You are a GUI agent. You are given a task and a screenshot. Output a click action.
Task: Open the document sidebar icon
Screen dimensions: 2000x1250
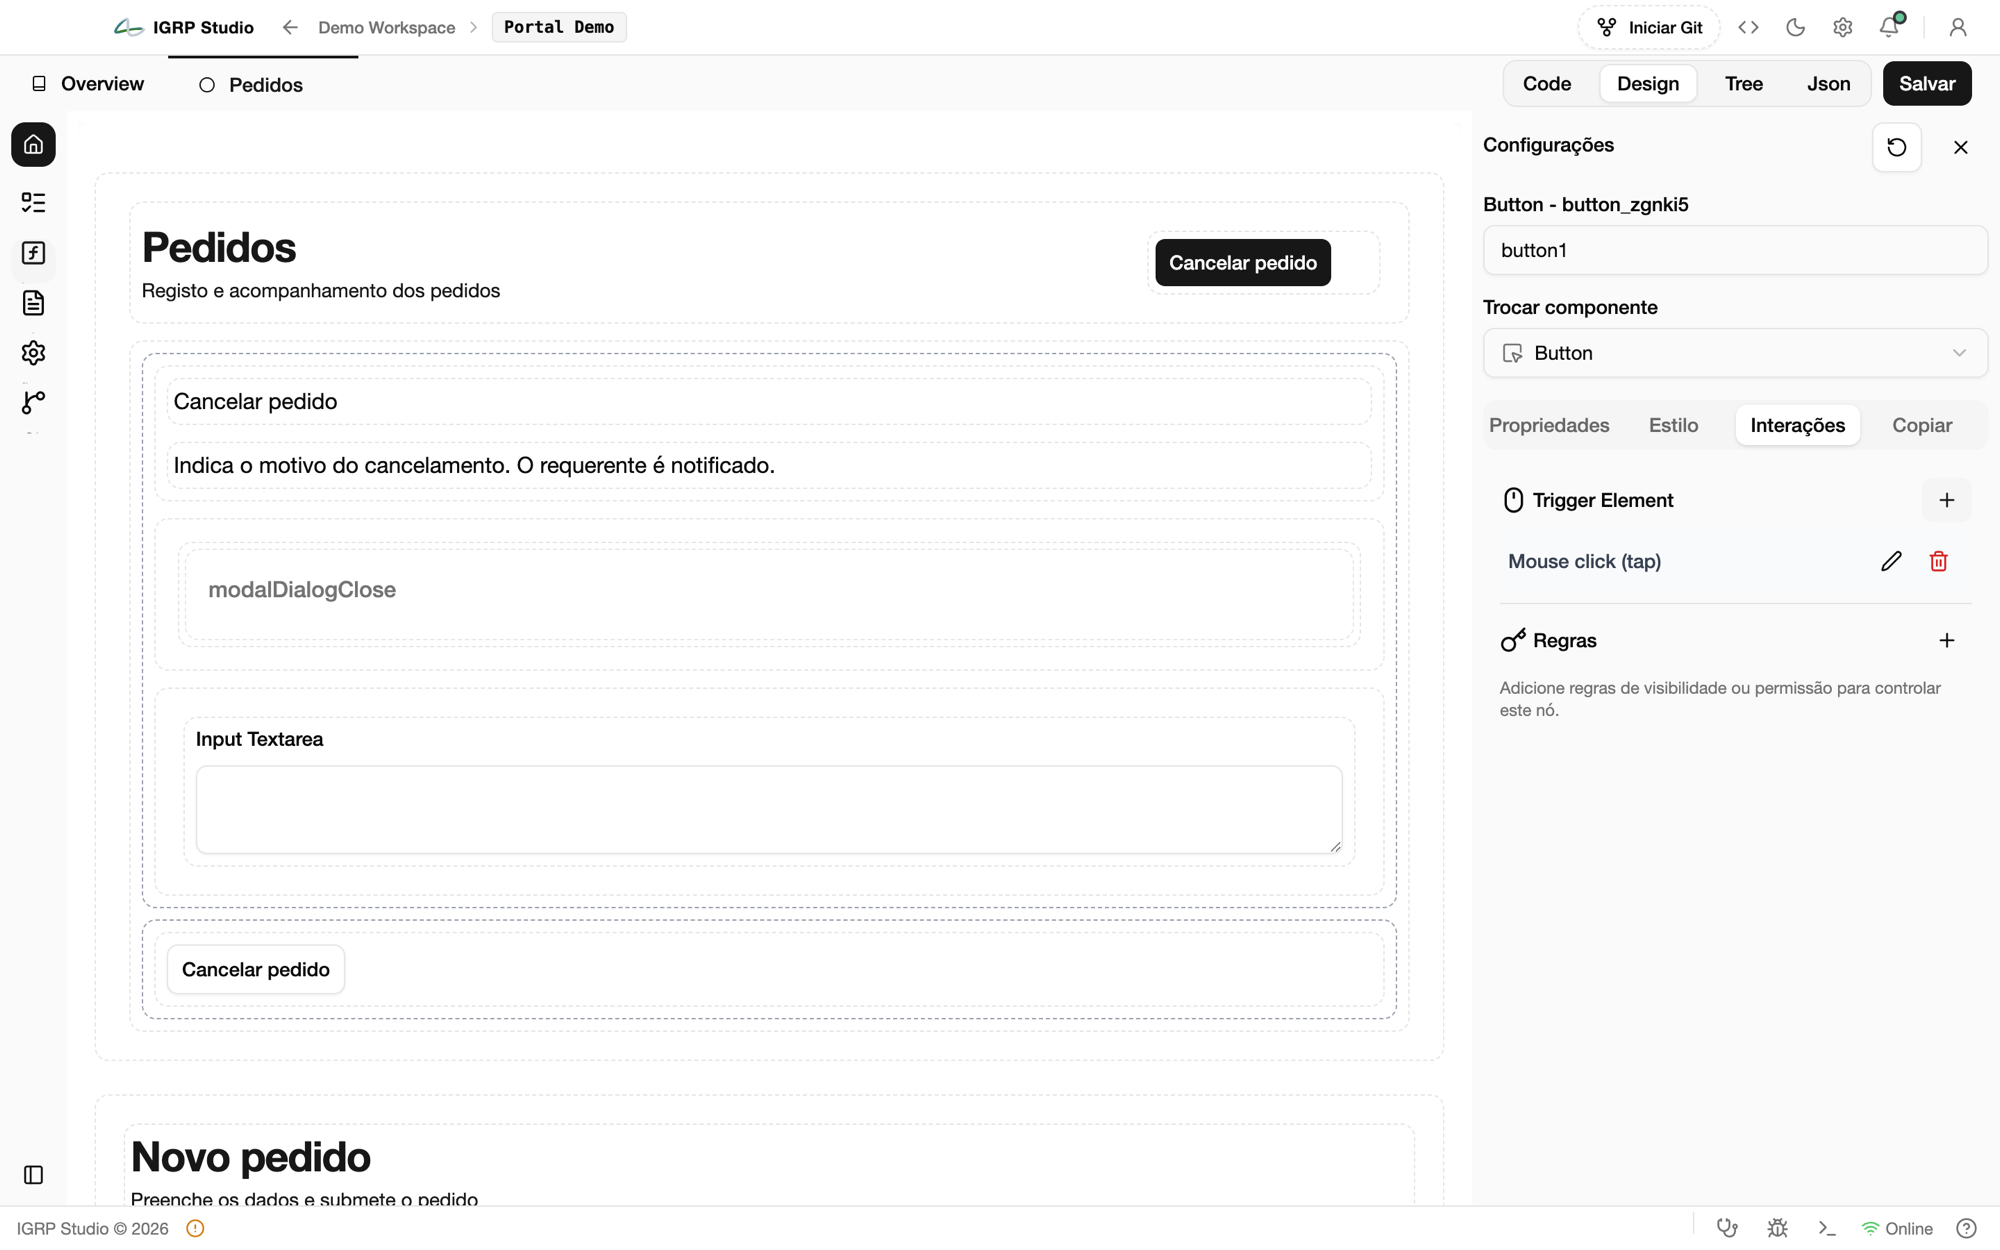(33, 303)
